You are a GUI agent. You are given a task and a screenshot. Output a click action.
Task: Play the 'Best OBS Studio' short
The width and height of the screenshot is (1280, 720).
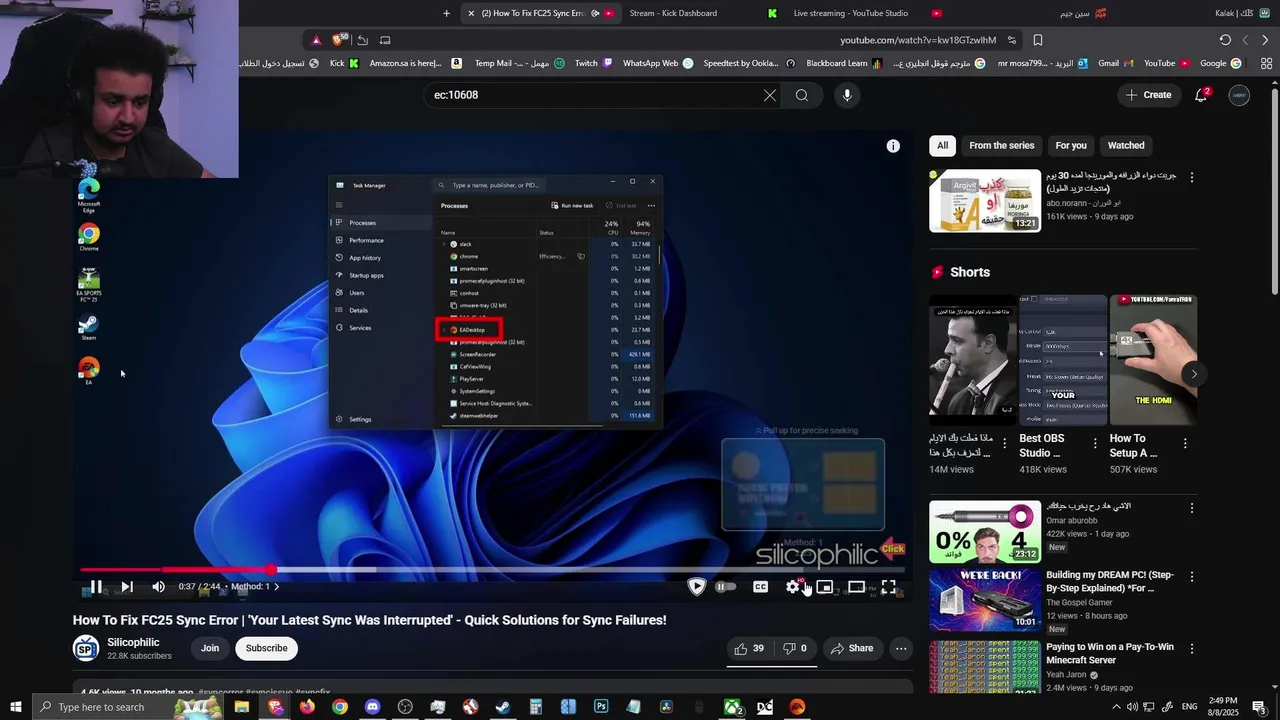[1063, 360]
